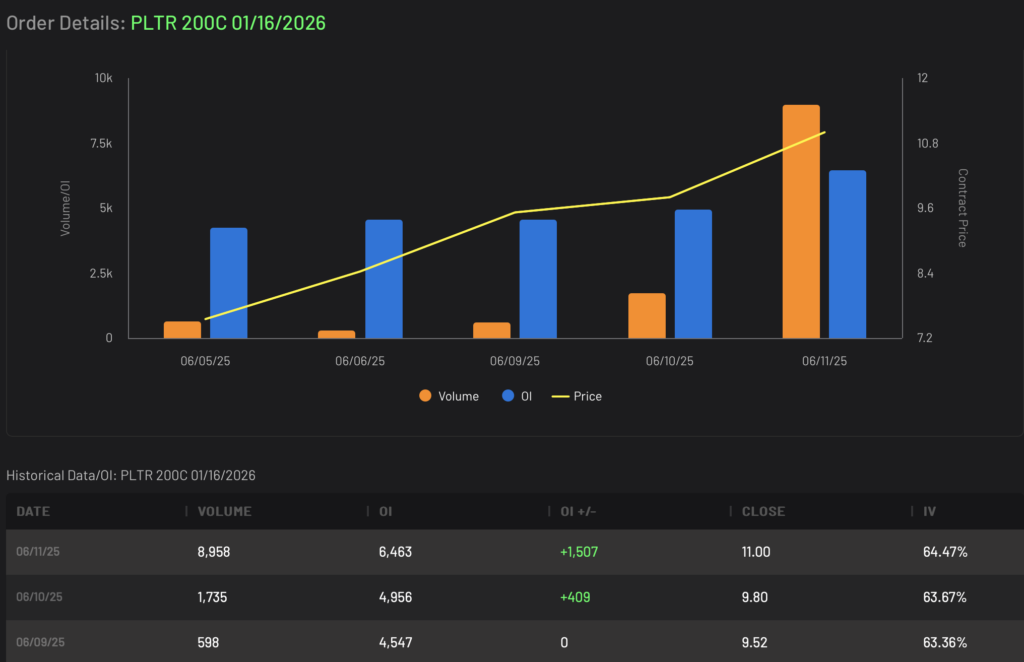
Task: Click the 06/05/25 x-axis label
Action: pyautogui.click(x=205, y=361)
